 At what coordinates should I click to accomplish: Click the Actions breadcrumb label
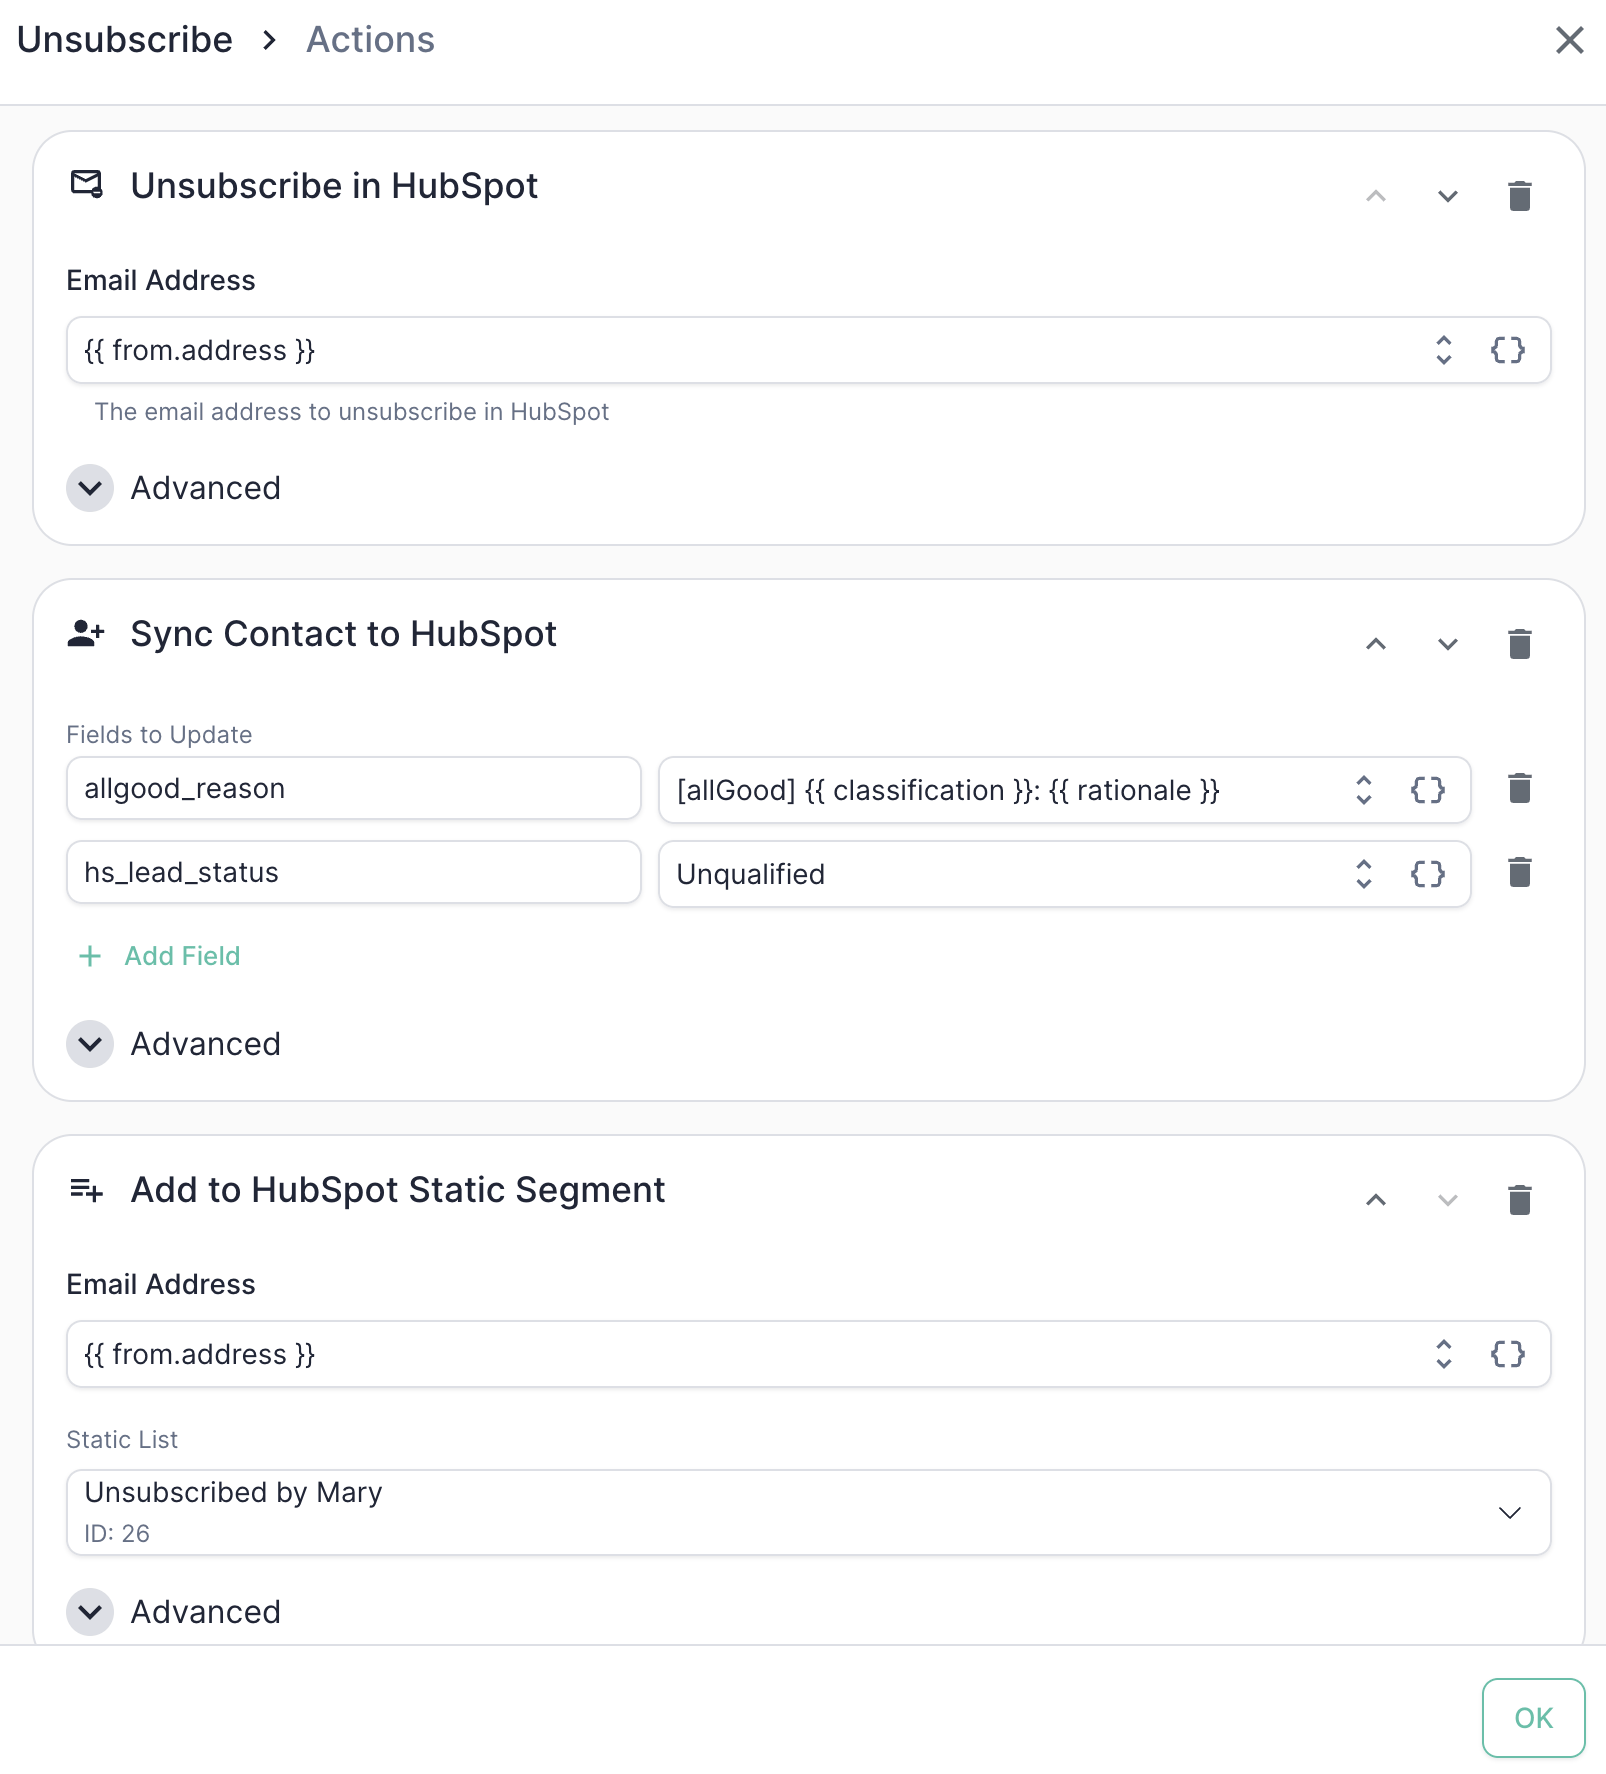pos(370,40)
